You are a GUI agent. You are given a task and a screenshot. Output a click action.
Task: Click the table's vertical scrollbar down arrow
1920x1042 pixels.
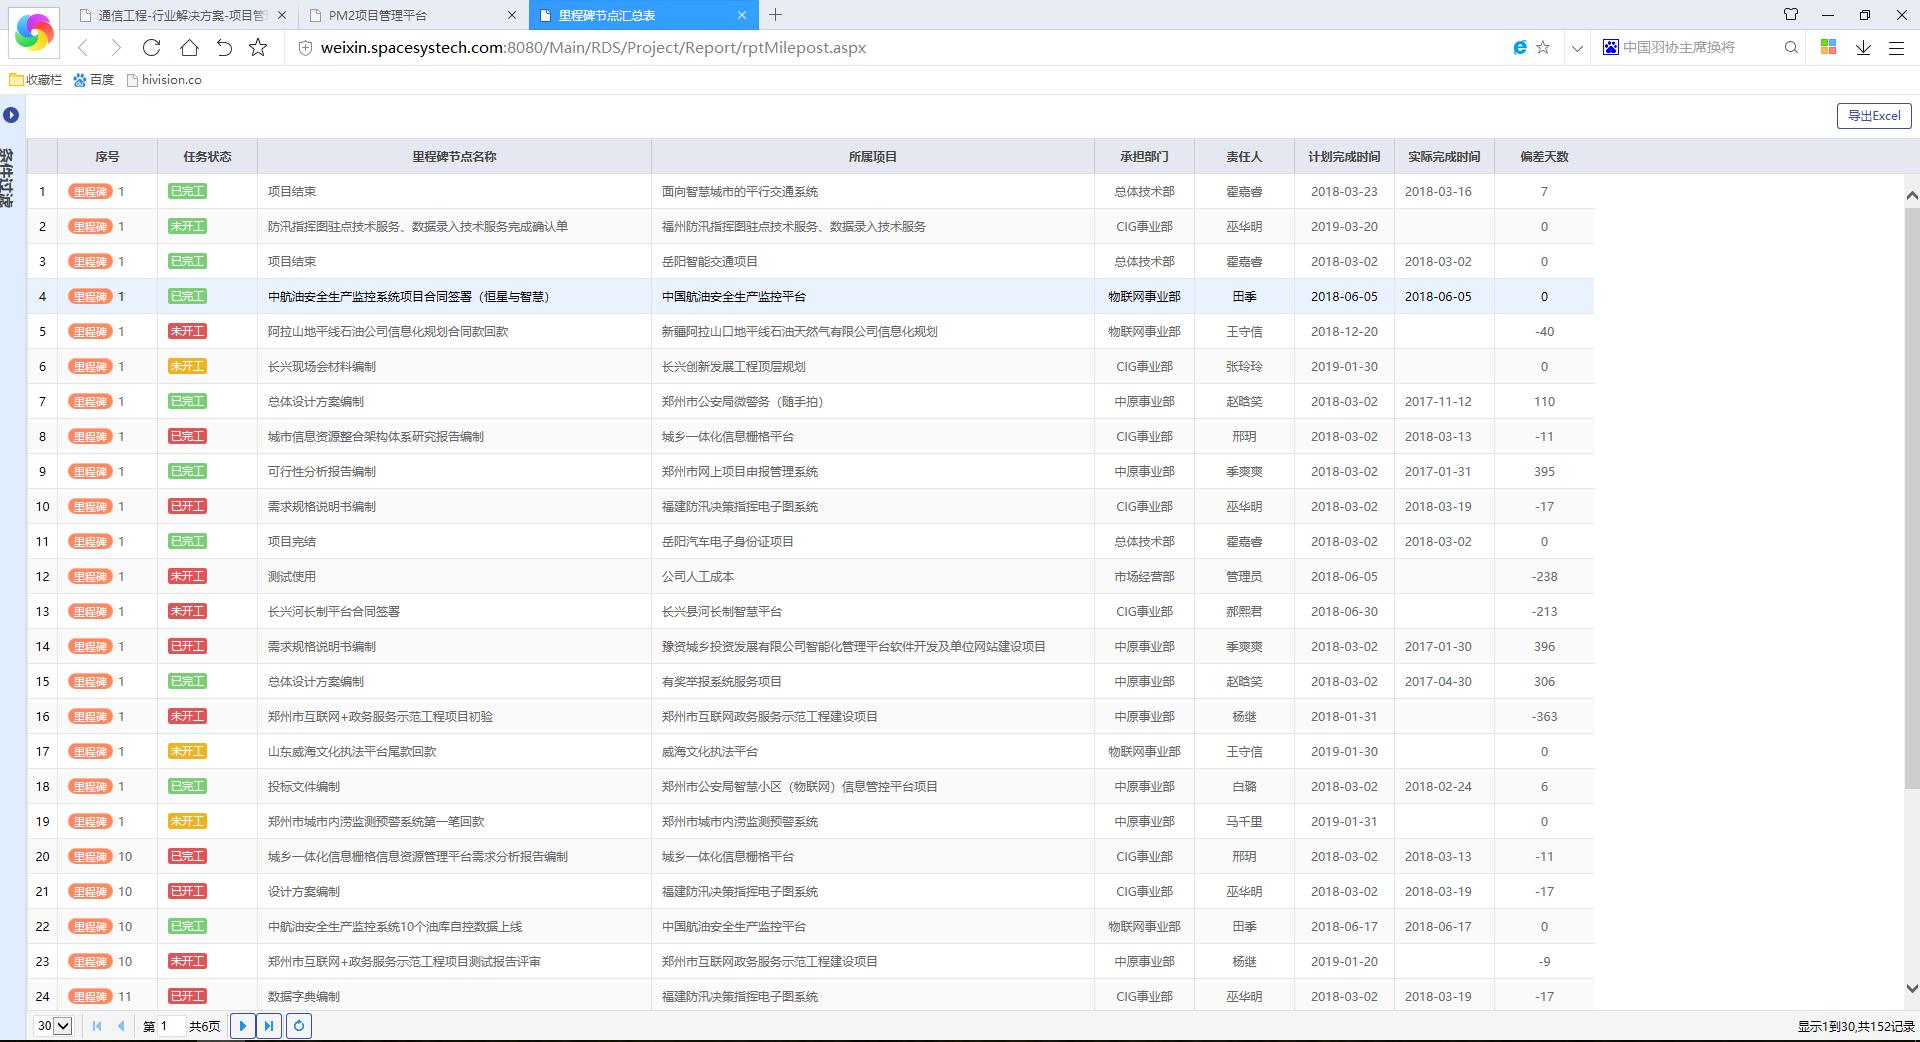(1911, 988)
